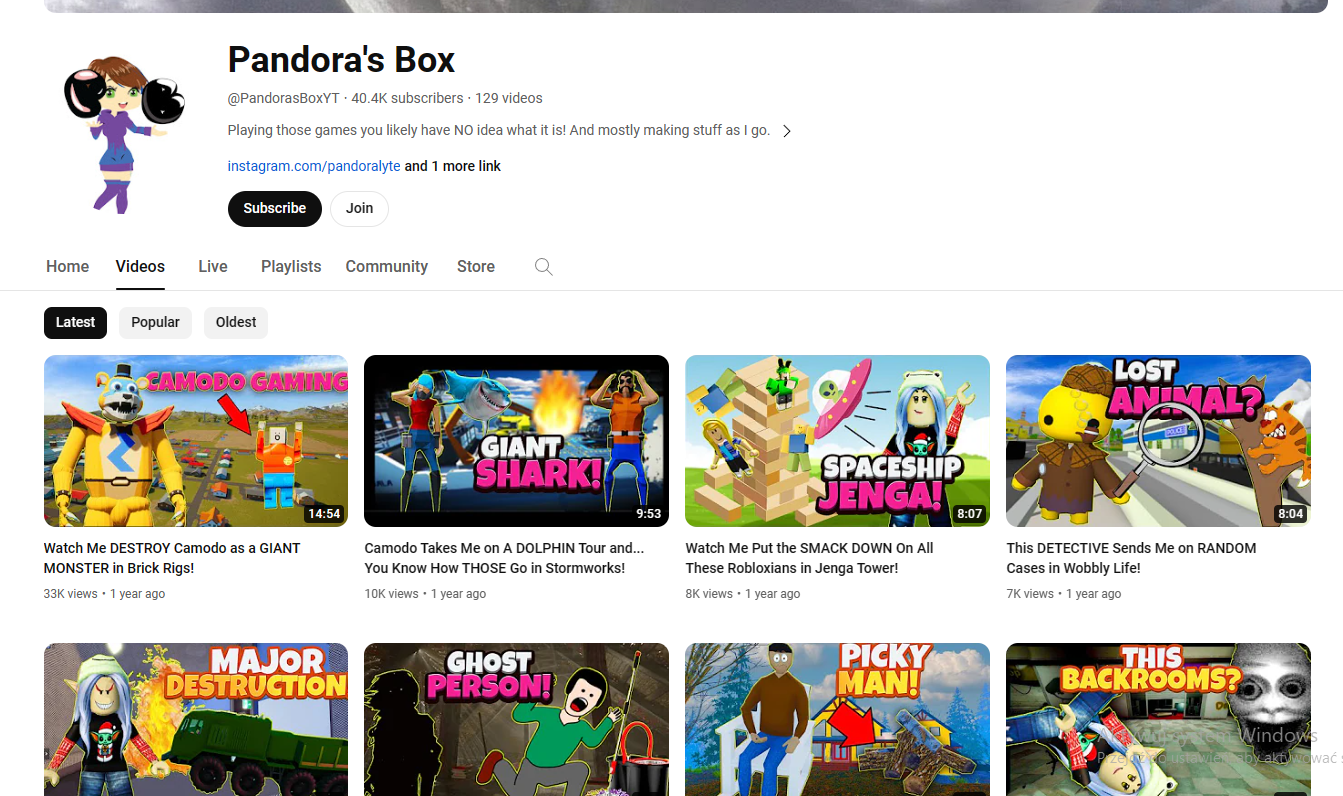Screen dimensions: 1343x796
Task: Open the Spaceship Jenga thumbnail
Action: point(837,441)
